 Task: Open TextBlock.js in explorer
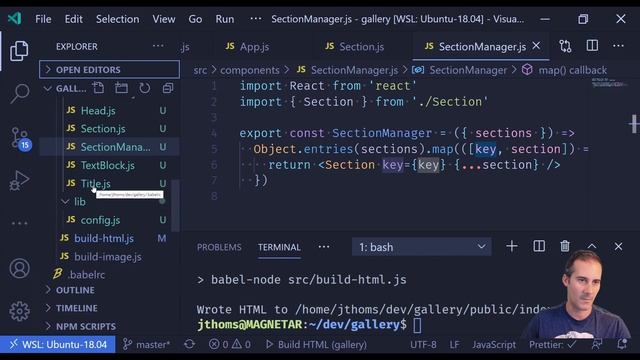pos(108,165)
